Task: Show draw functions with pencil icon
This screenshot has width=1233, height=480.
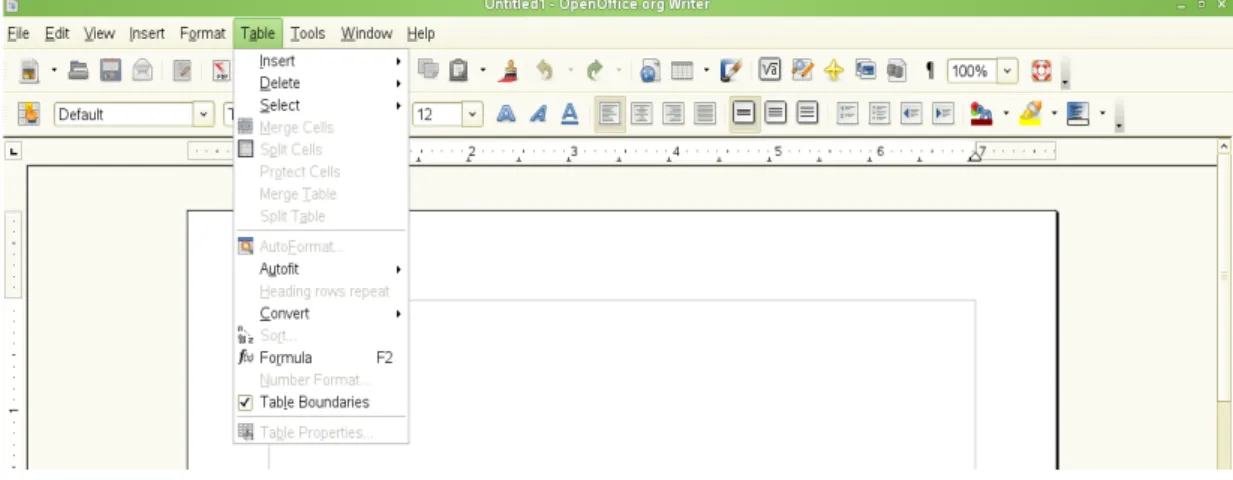Action: (731, 71)
